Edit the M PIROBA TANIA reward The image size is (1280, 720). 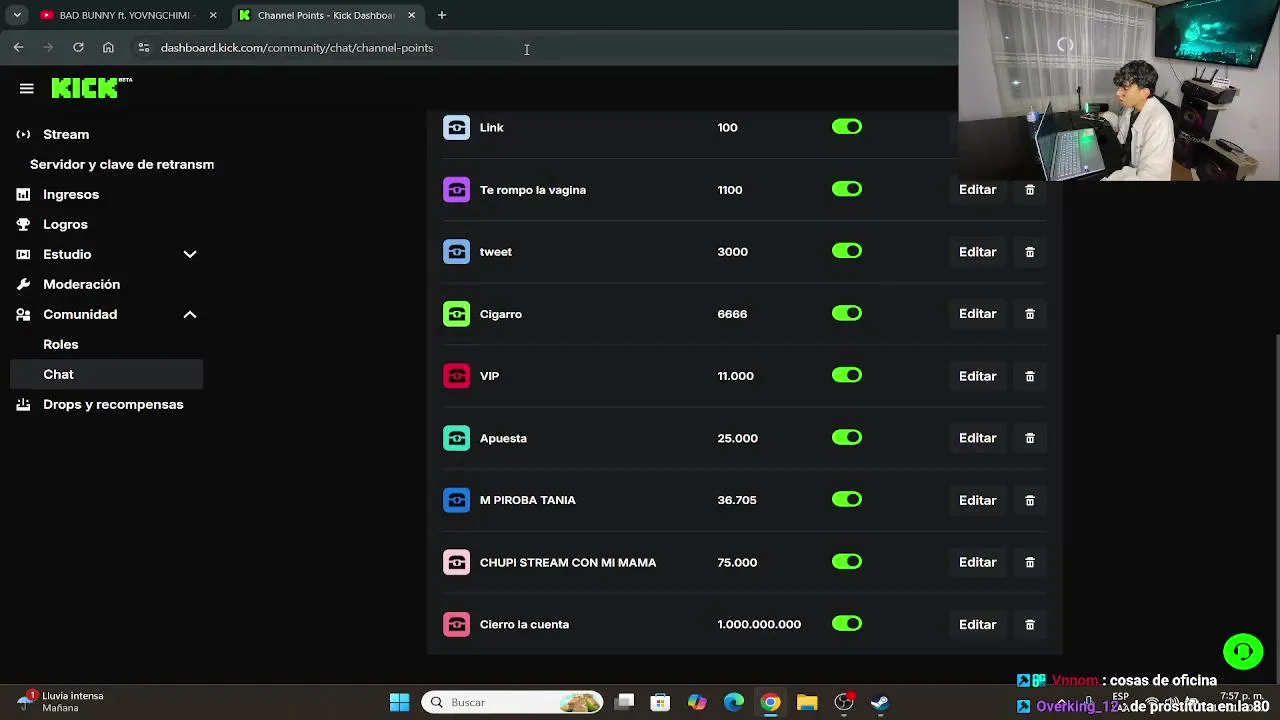point(977,500)
